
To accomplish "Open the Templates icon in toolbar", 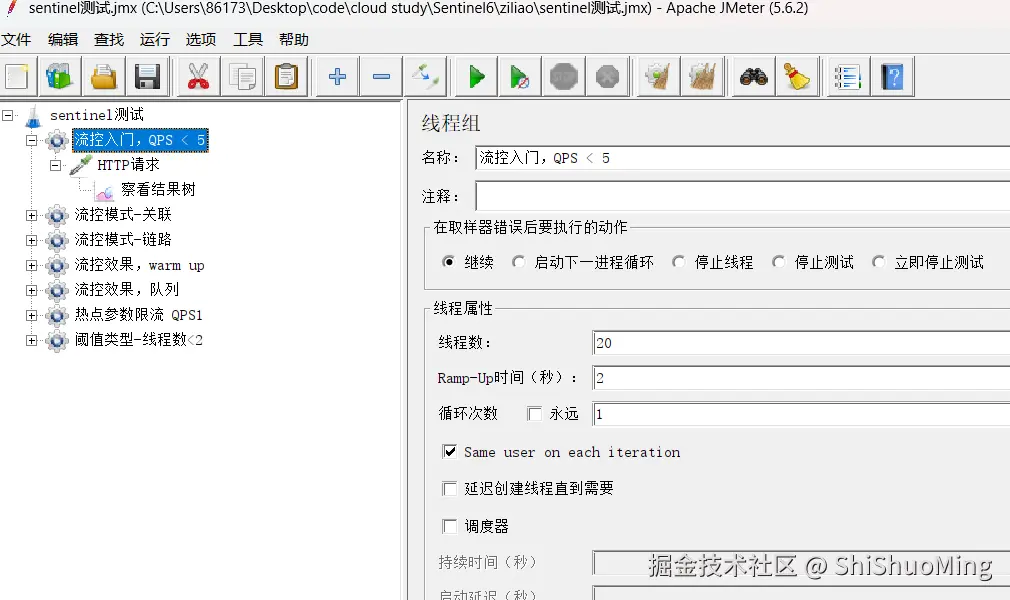I will coord(59,77).
